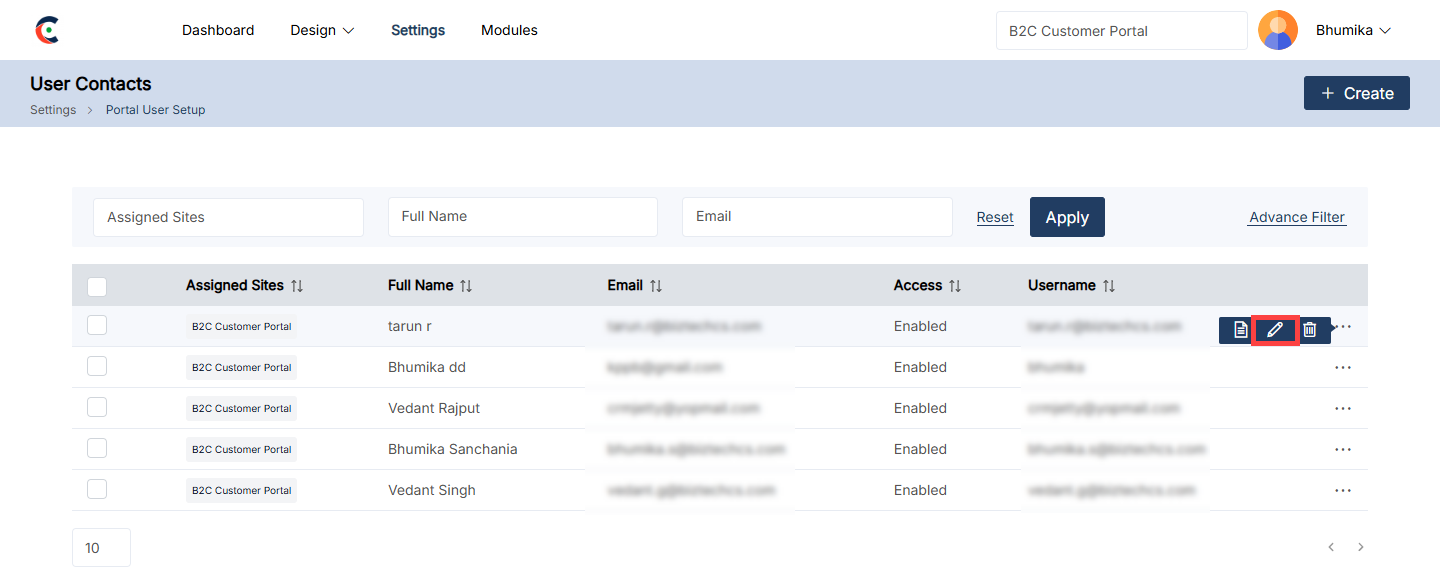Viewport: 1440px width, 588px height.
Task: Open three-dot menu for Vedant Rajput row
Action: pyautogui.click(x=1343, y=409)
